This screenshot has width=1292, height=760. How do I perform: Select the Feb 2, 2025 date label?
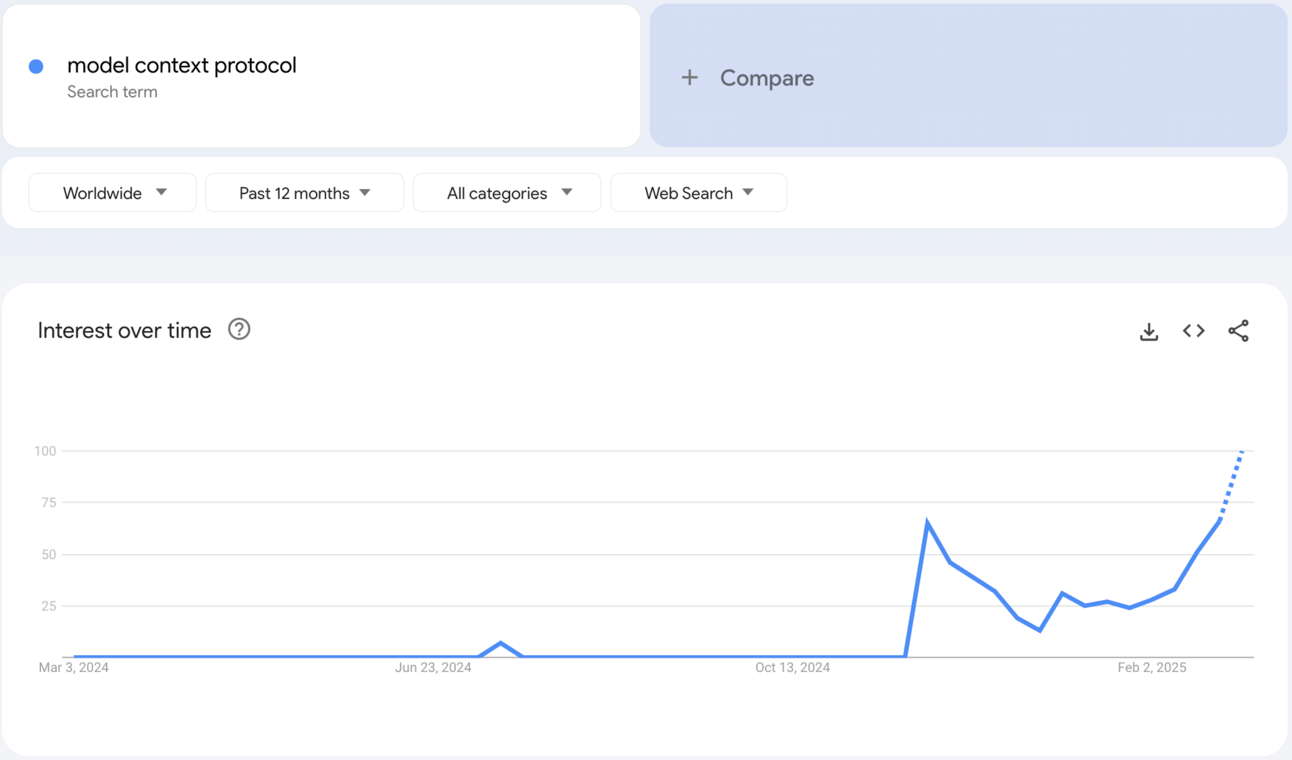[1151, 668]
